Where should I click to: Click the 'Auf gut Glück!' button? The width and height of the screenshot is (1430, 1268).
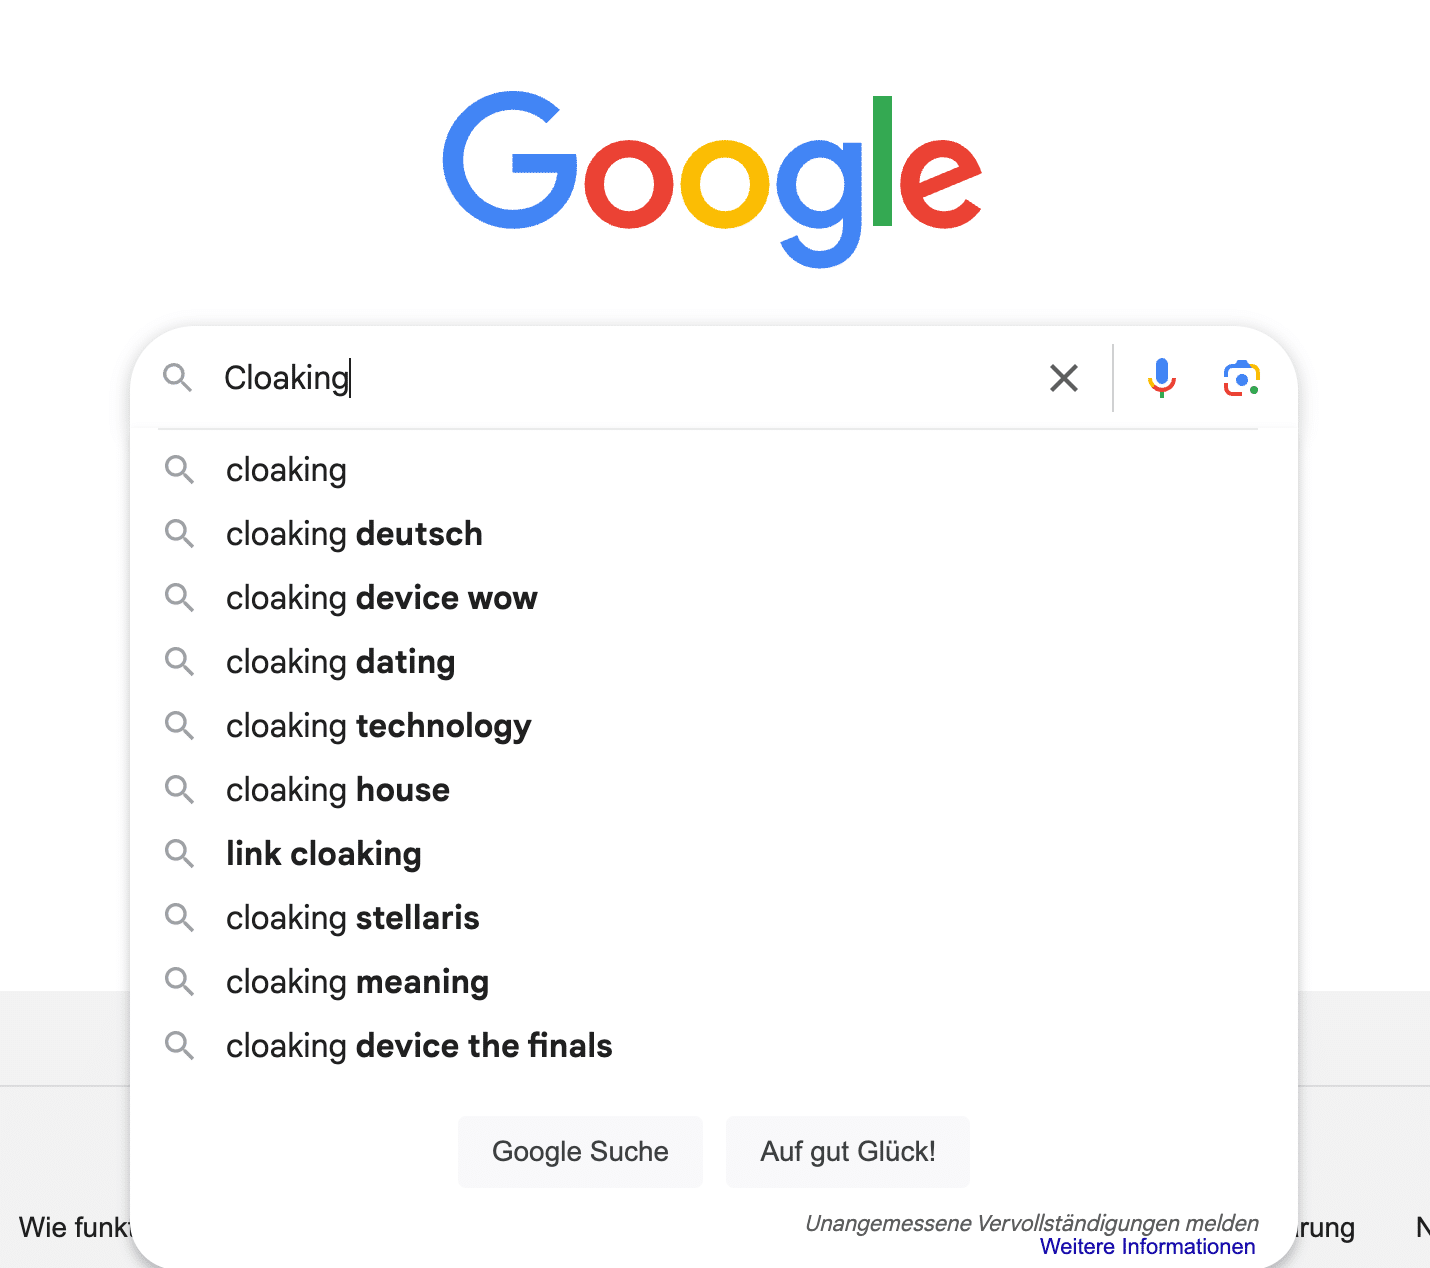point(848,1152)
